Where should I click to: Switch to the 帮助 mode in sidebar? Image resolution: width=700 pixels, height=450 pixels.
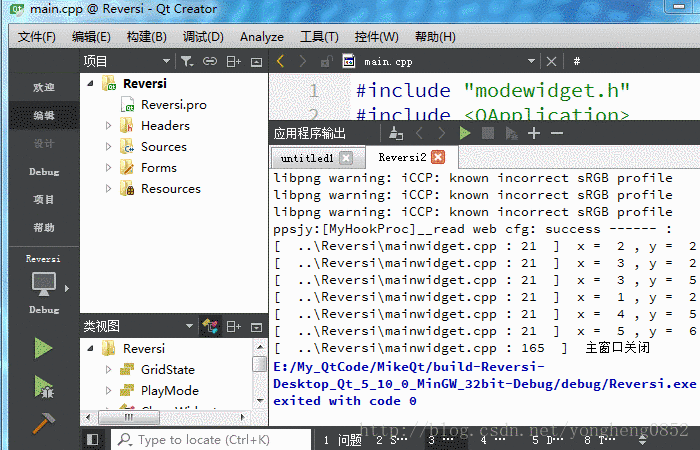(44, 228)
